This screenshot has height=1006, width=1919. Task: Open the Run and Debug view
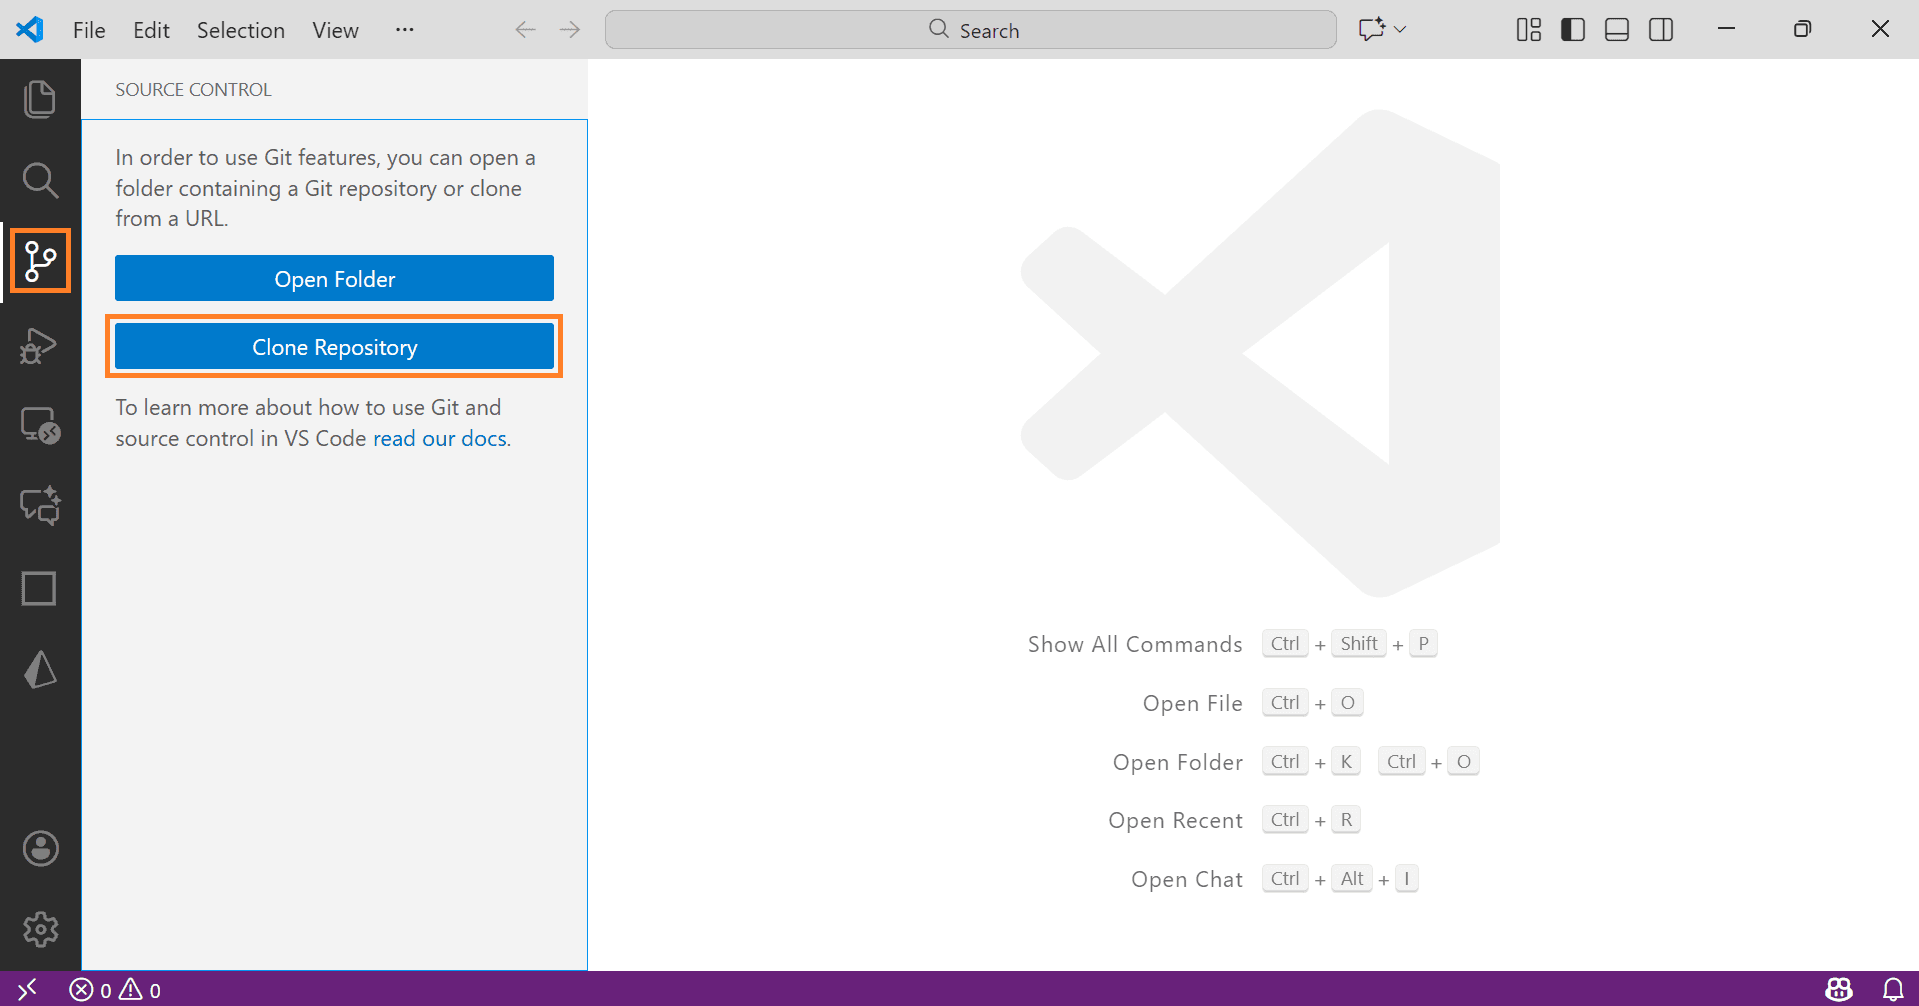[x=40, y=345]
